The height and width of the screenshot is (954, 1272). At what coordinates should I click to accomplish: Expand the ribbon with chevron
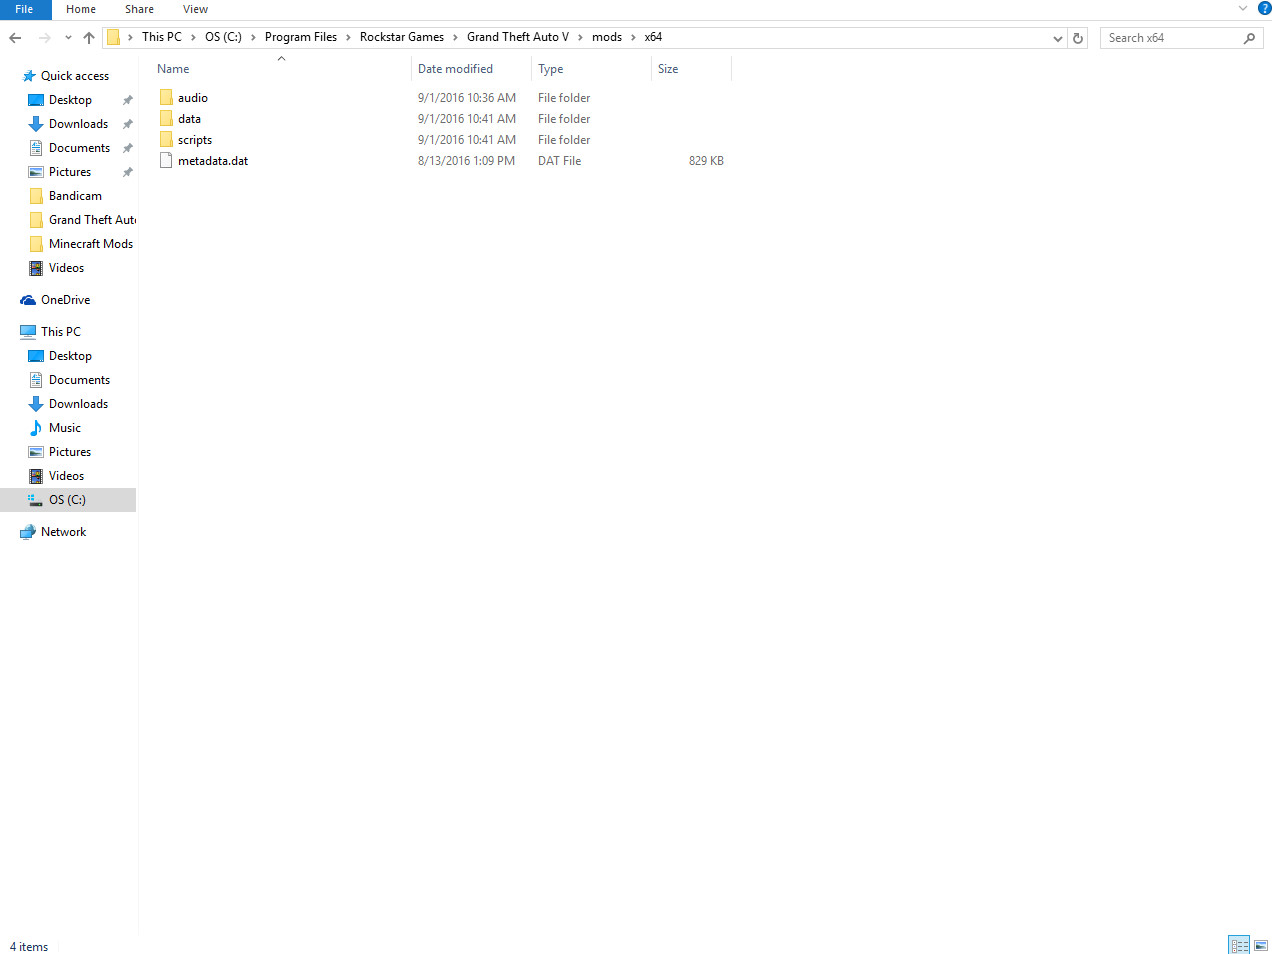click(1243, 8)
